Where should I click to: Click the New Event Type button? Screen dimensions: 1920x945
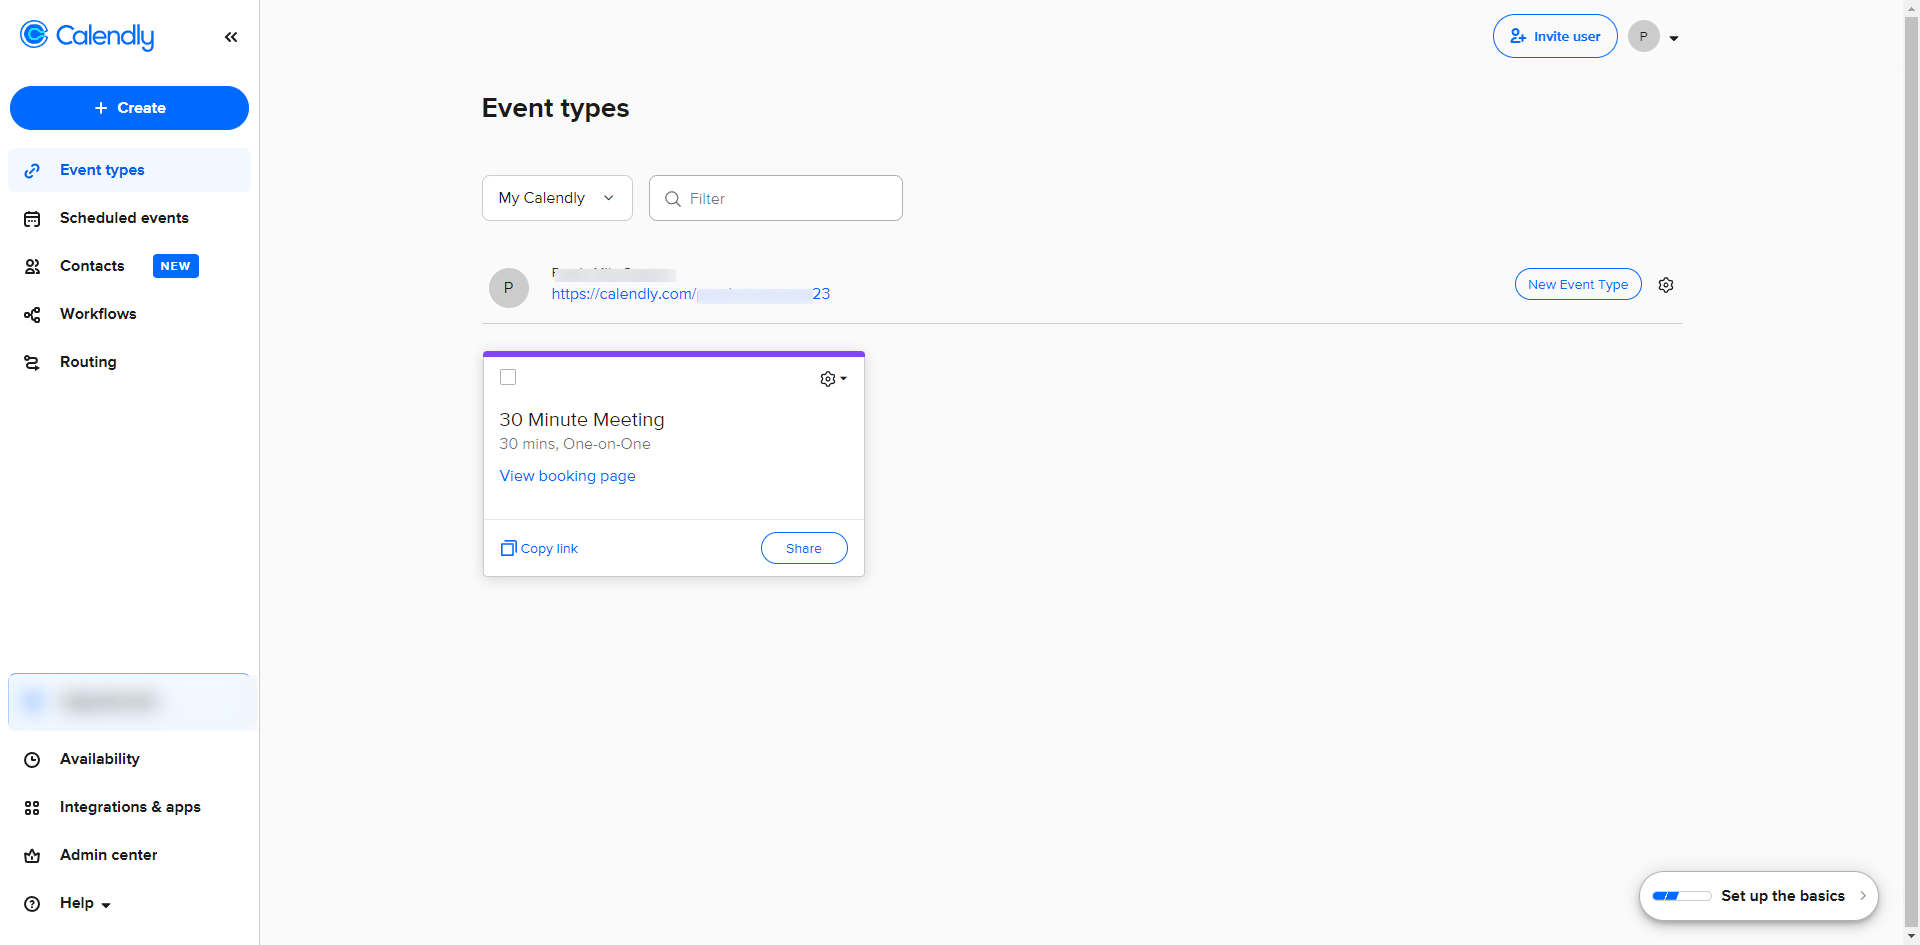click(x=1577, y=284)
